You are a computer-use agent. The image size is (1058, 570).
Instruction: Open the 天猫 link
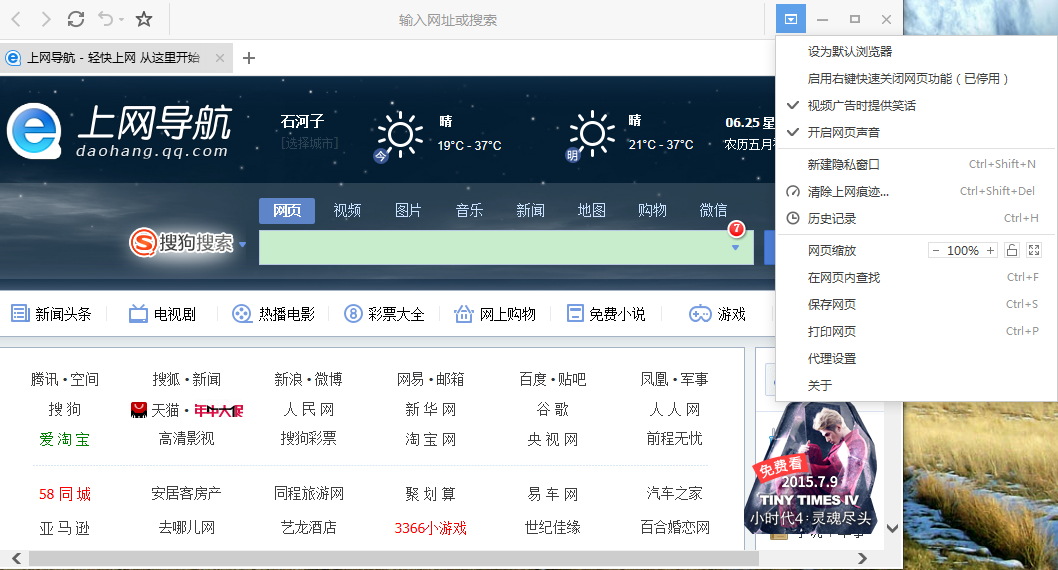click(x=165, y=409)
